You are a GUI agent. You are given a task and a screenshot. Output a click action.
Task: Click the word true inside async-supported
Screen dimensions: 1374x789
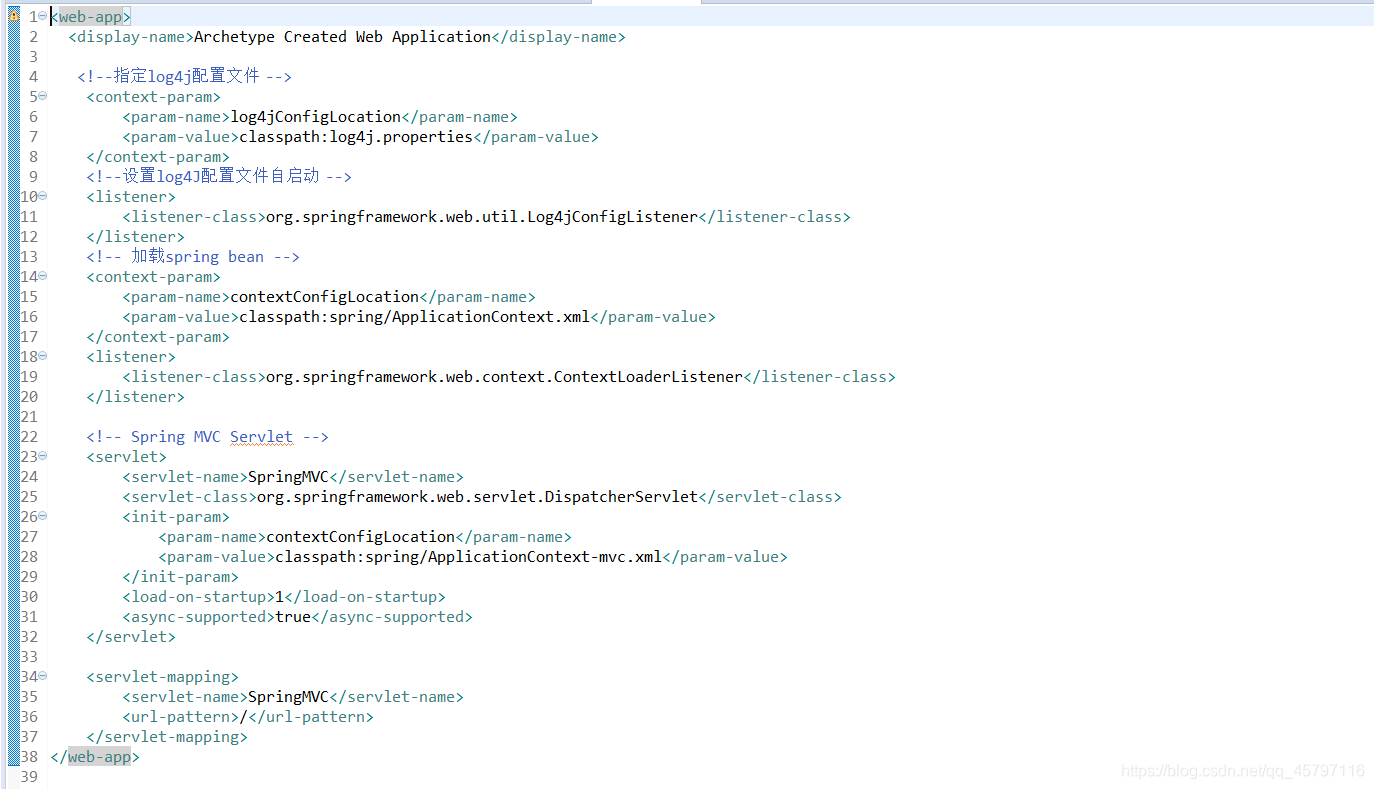click(x=292, y=616)
